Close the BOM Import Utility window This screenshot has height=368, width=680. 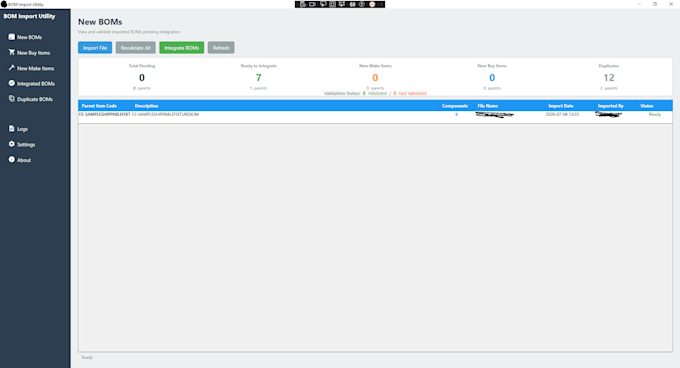point(671,4)
